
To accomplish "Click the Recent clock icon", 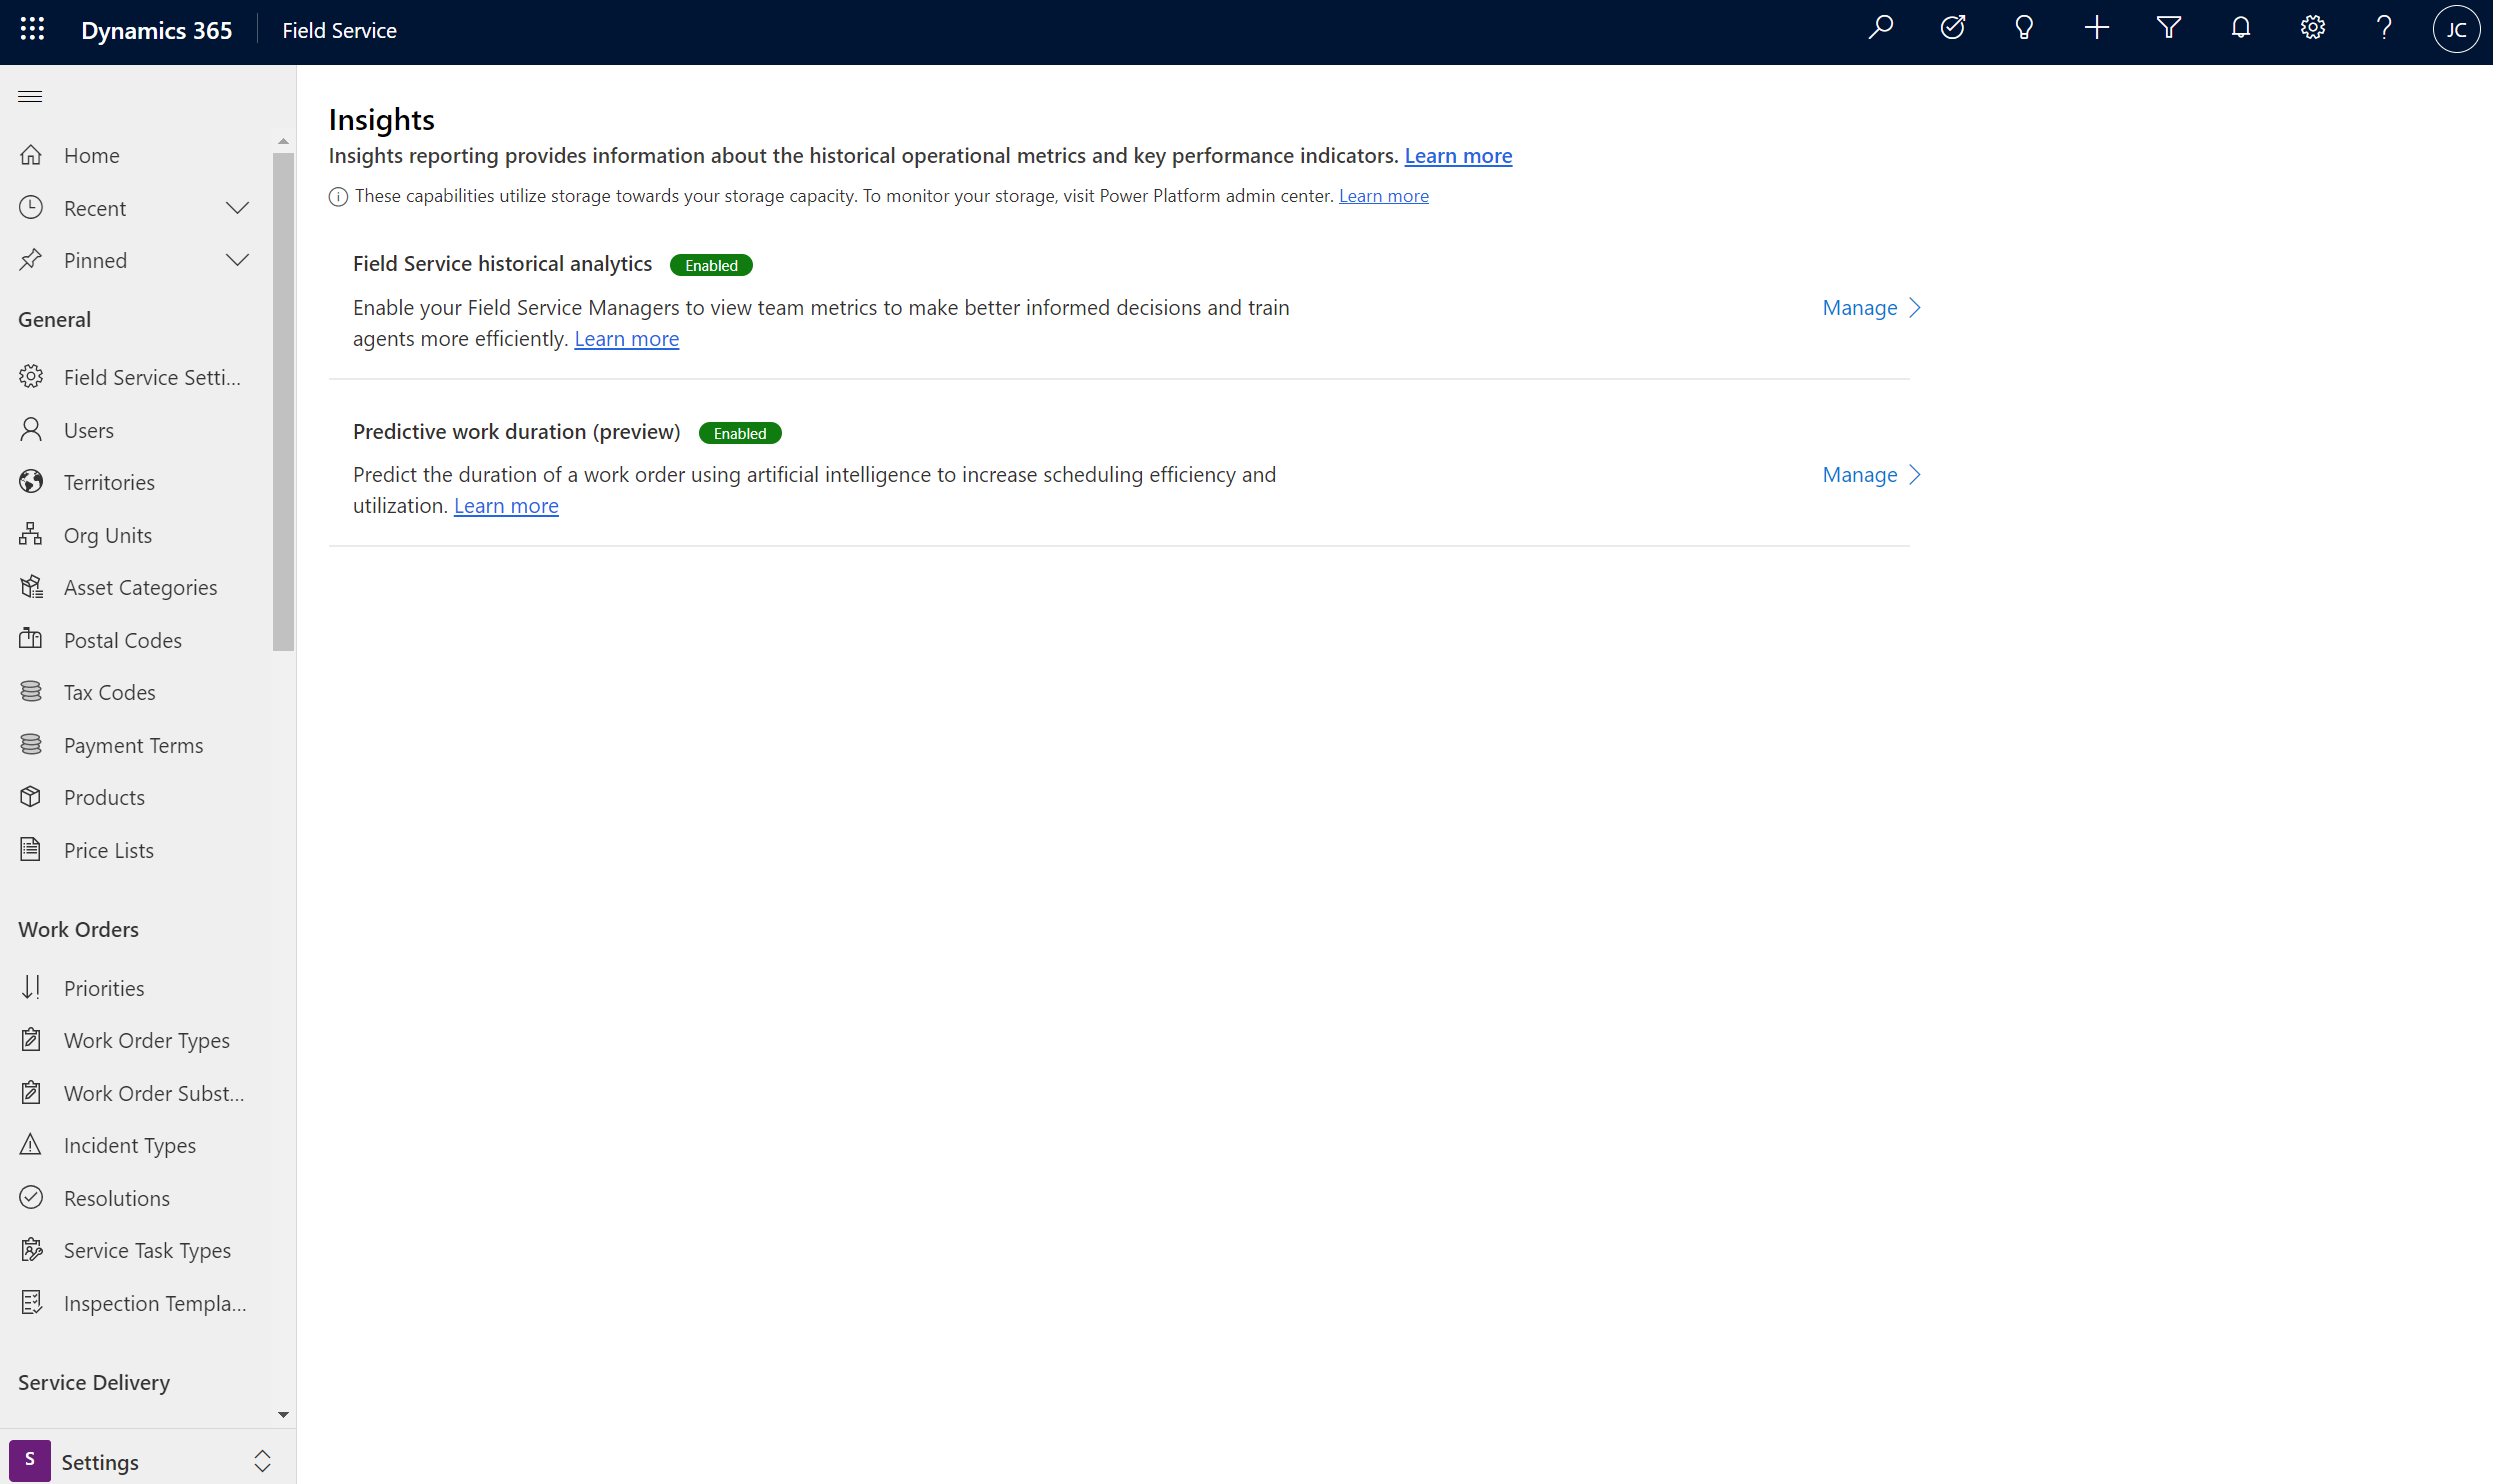I will (31, 208).
